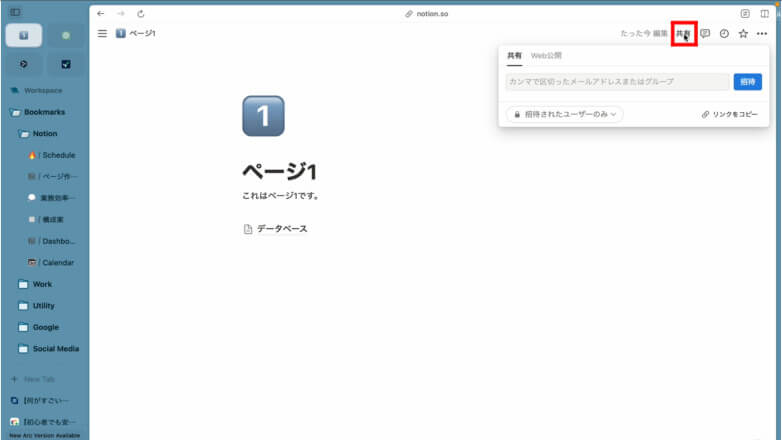Collapse the Notion folder in sidebar

point(45,134)
